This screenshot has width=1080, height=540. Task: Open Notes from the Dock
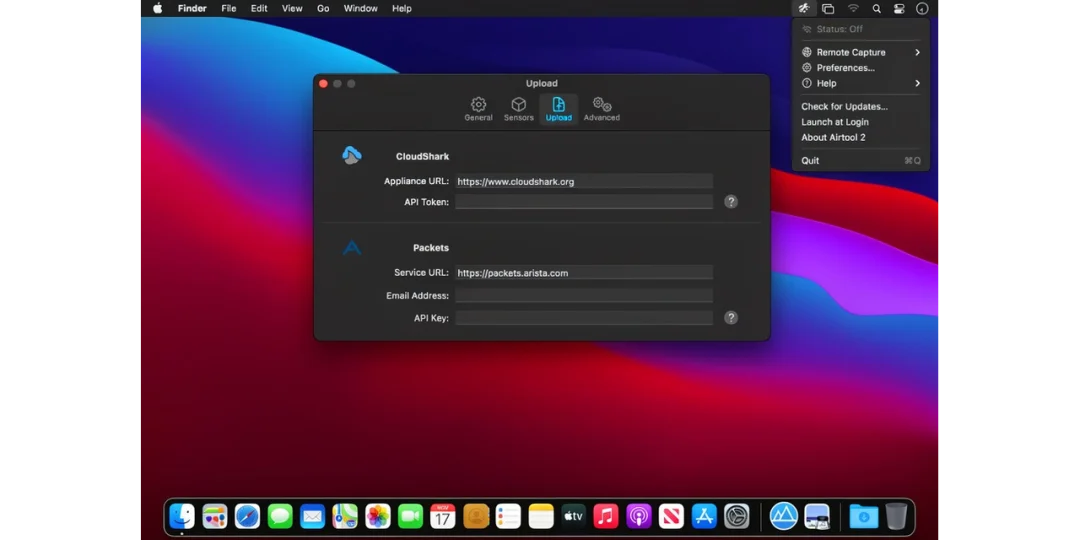[541, 516]
